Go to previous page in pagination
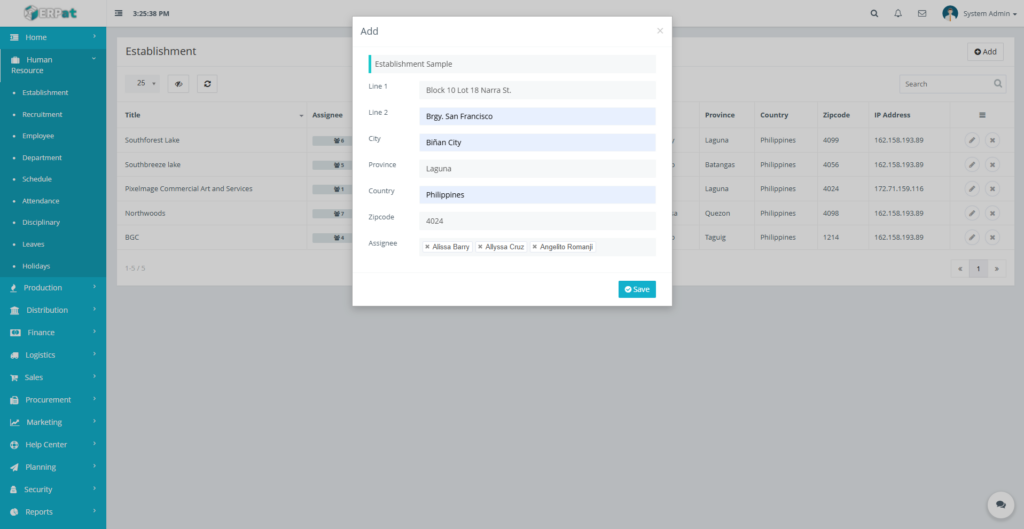 (959, 268)
